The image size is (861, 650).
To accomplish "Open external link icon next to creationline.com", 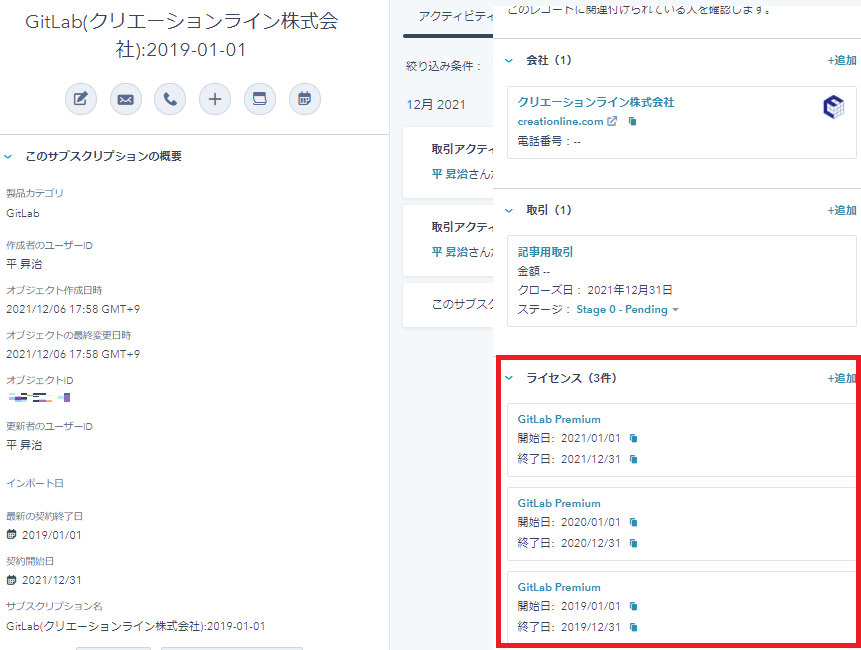I will (612, 121).
